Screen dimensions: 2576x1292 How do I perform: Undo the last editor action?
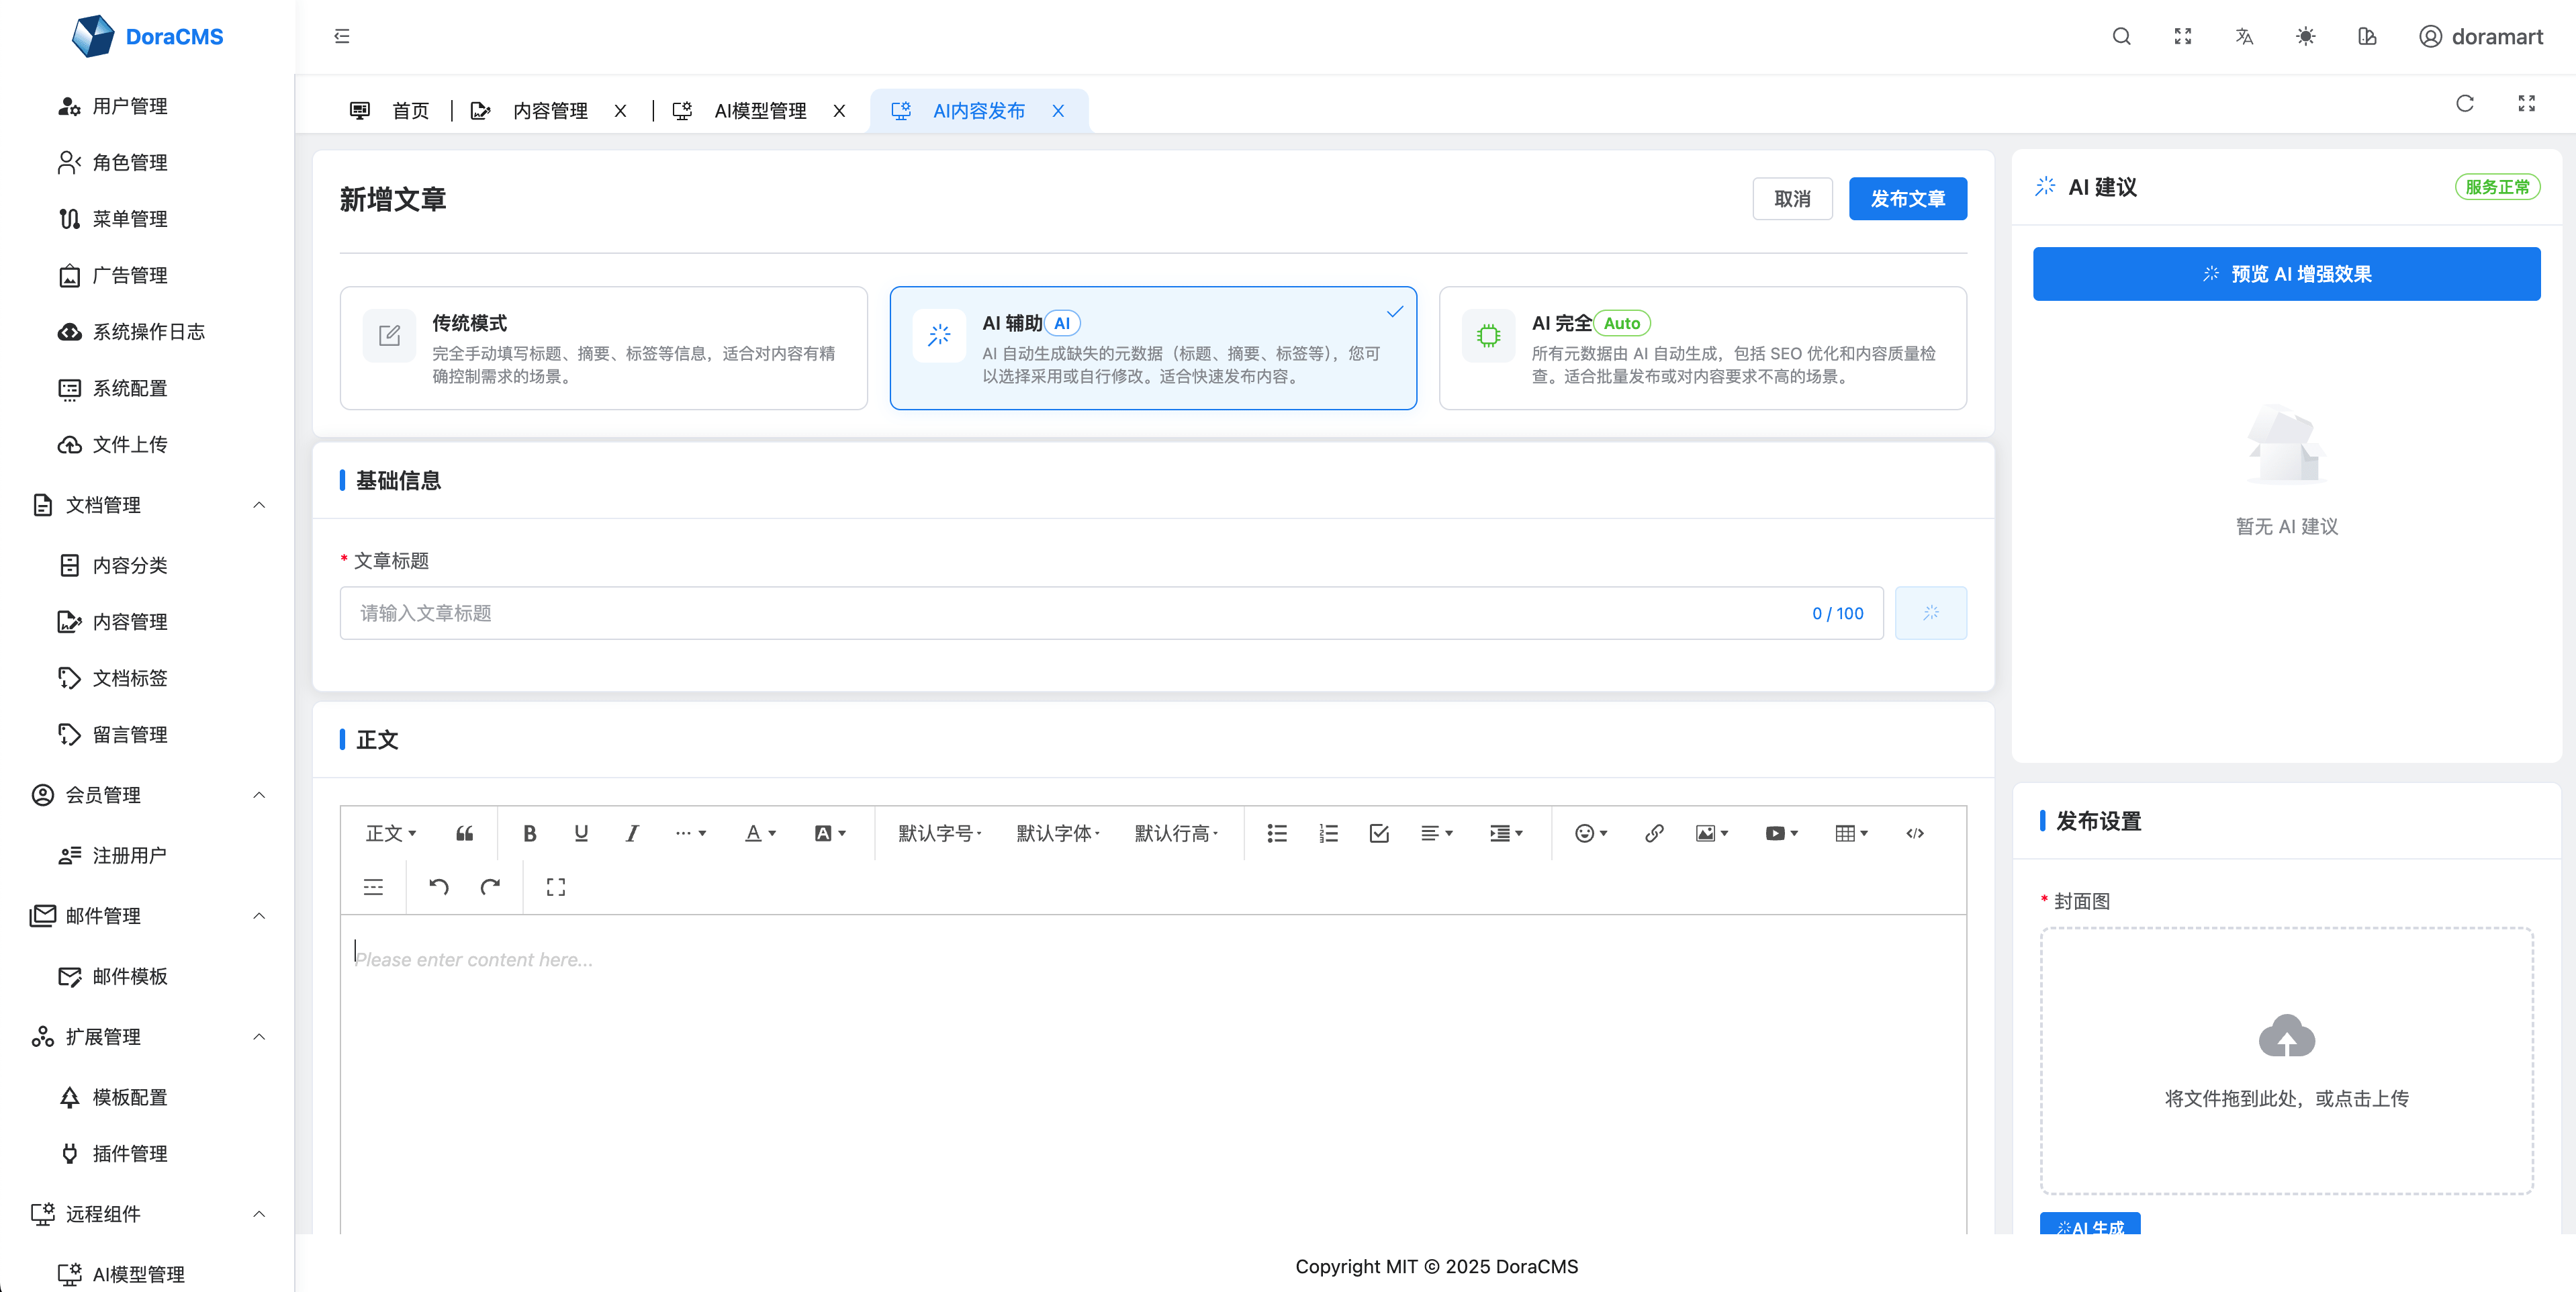pyautogui.click(x=437, y=886)
